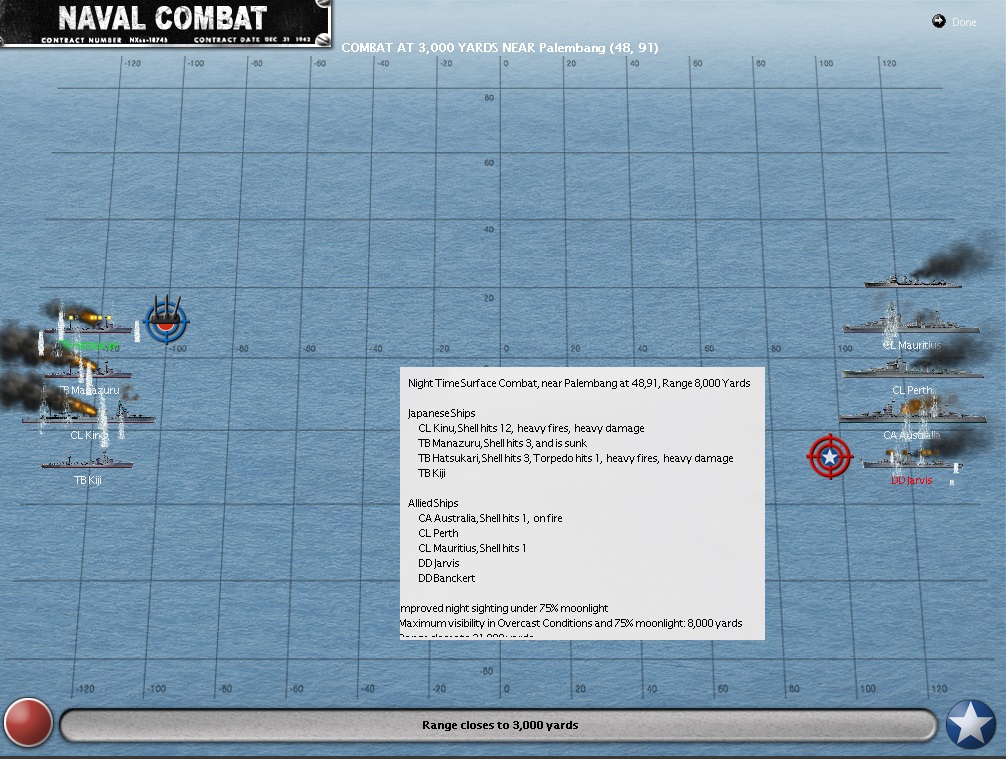
Task: Click the 'DD Jarvis' line in report
Action: (439, 563)
